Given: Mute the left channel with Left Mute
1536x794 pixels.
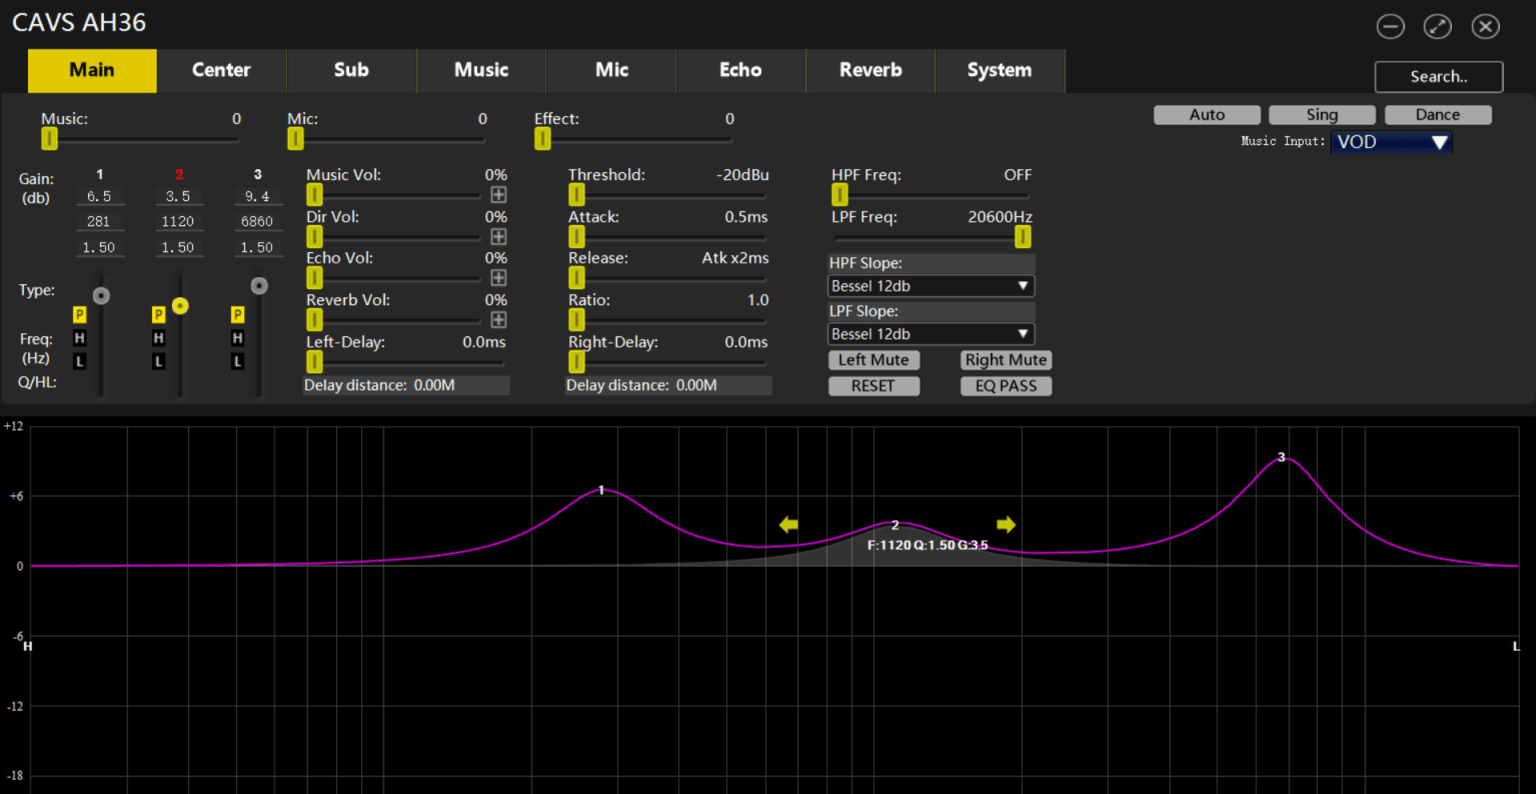Looking at the screenshot, I should point(874,360).
